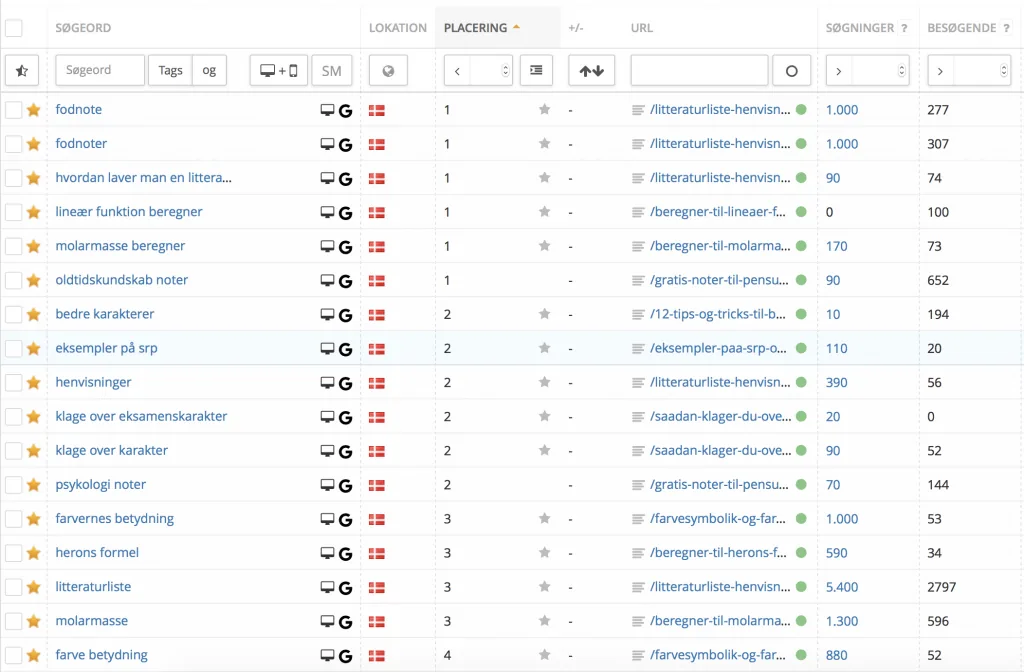Toggle the gold star for oldtidskundskab noter
The width and height of the screenshot is (1024, 672).
pyautogui.click(x=34, y=280)
